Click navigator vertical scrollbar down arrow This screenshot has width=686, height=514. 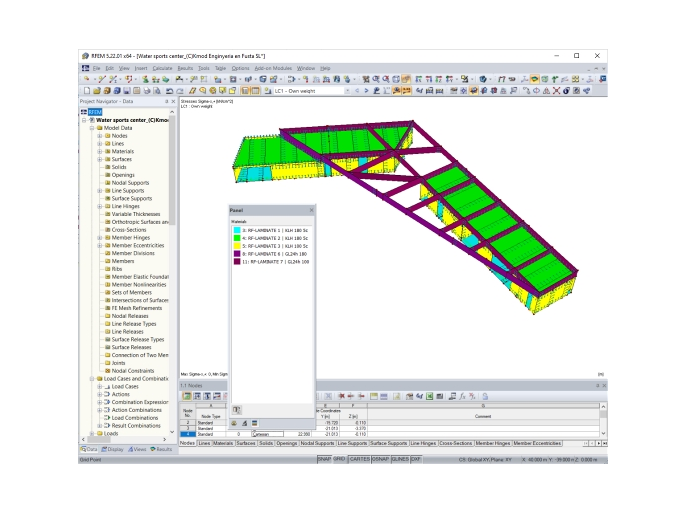pos(172,432)
